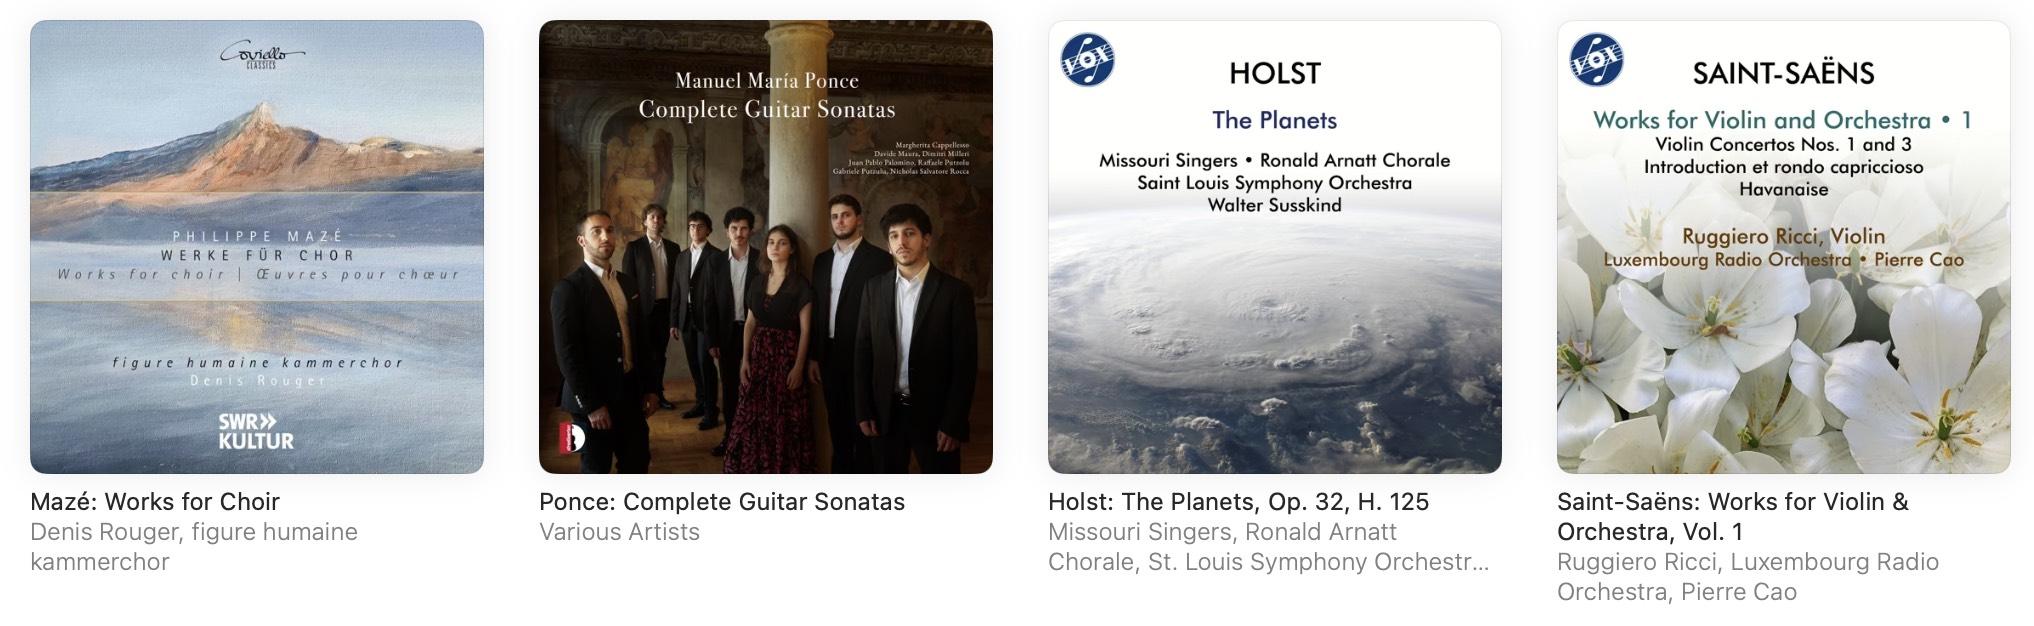
Task: Open title link Mazé: Works for Choir
Action: [x=155, y=502]
